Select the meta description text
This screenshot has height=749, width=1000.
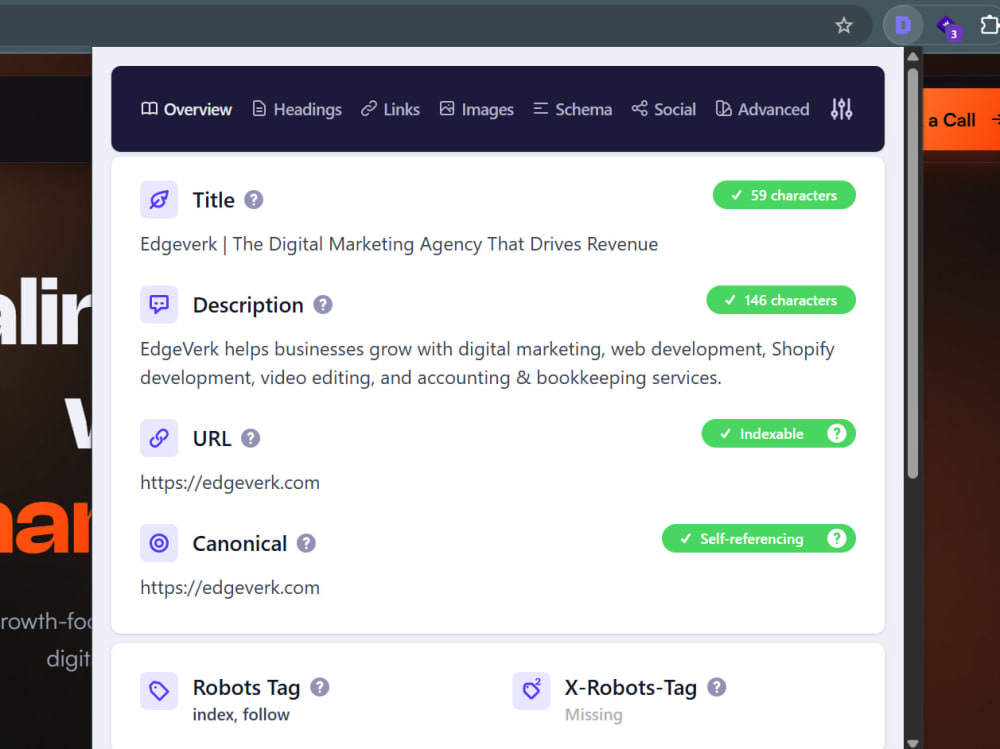pyautogui.click(x=487, y=363)
